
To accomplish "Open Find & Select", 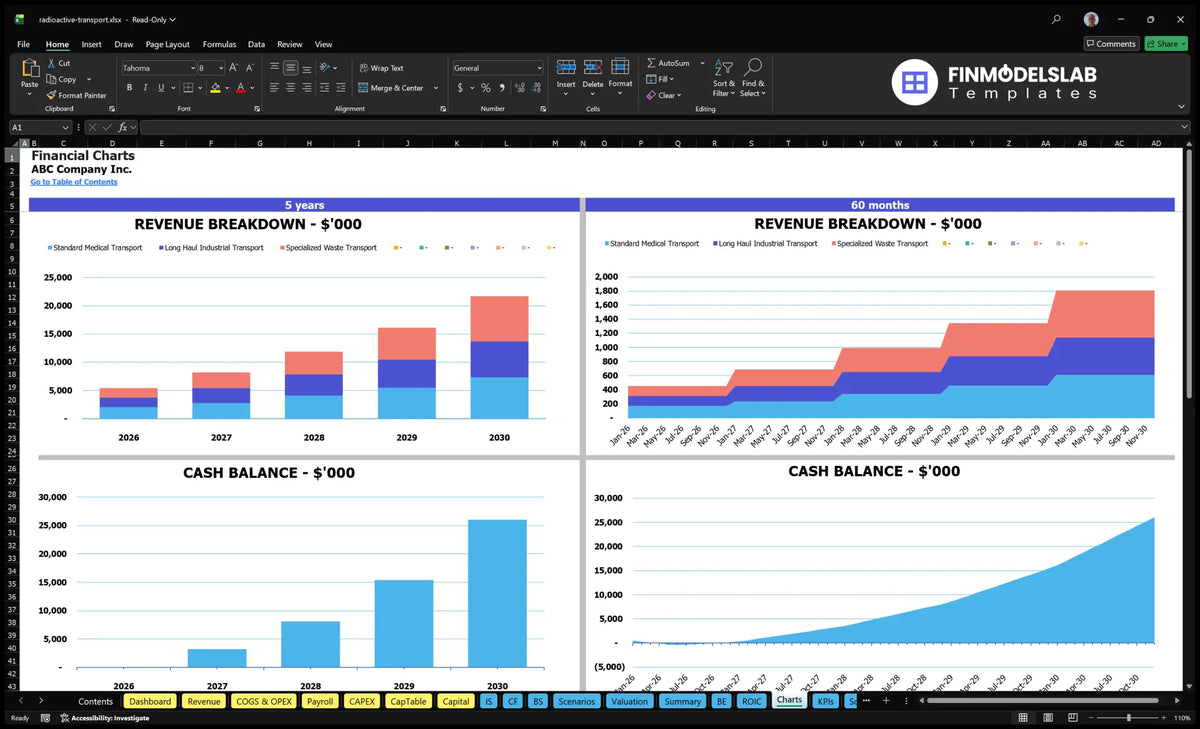I will click(x=753, y=77).
